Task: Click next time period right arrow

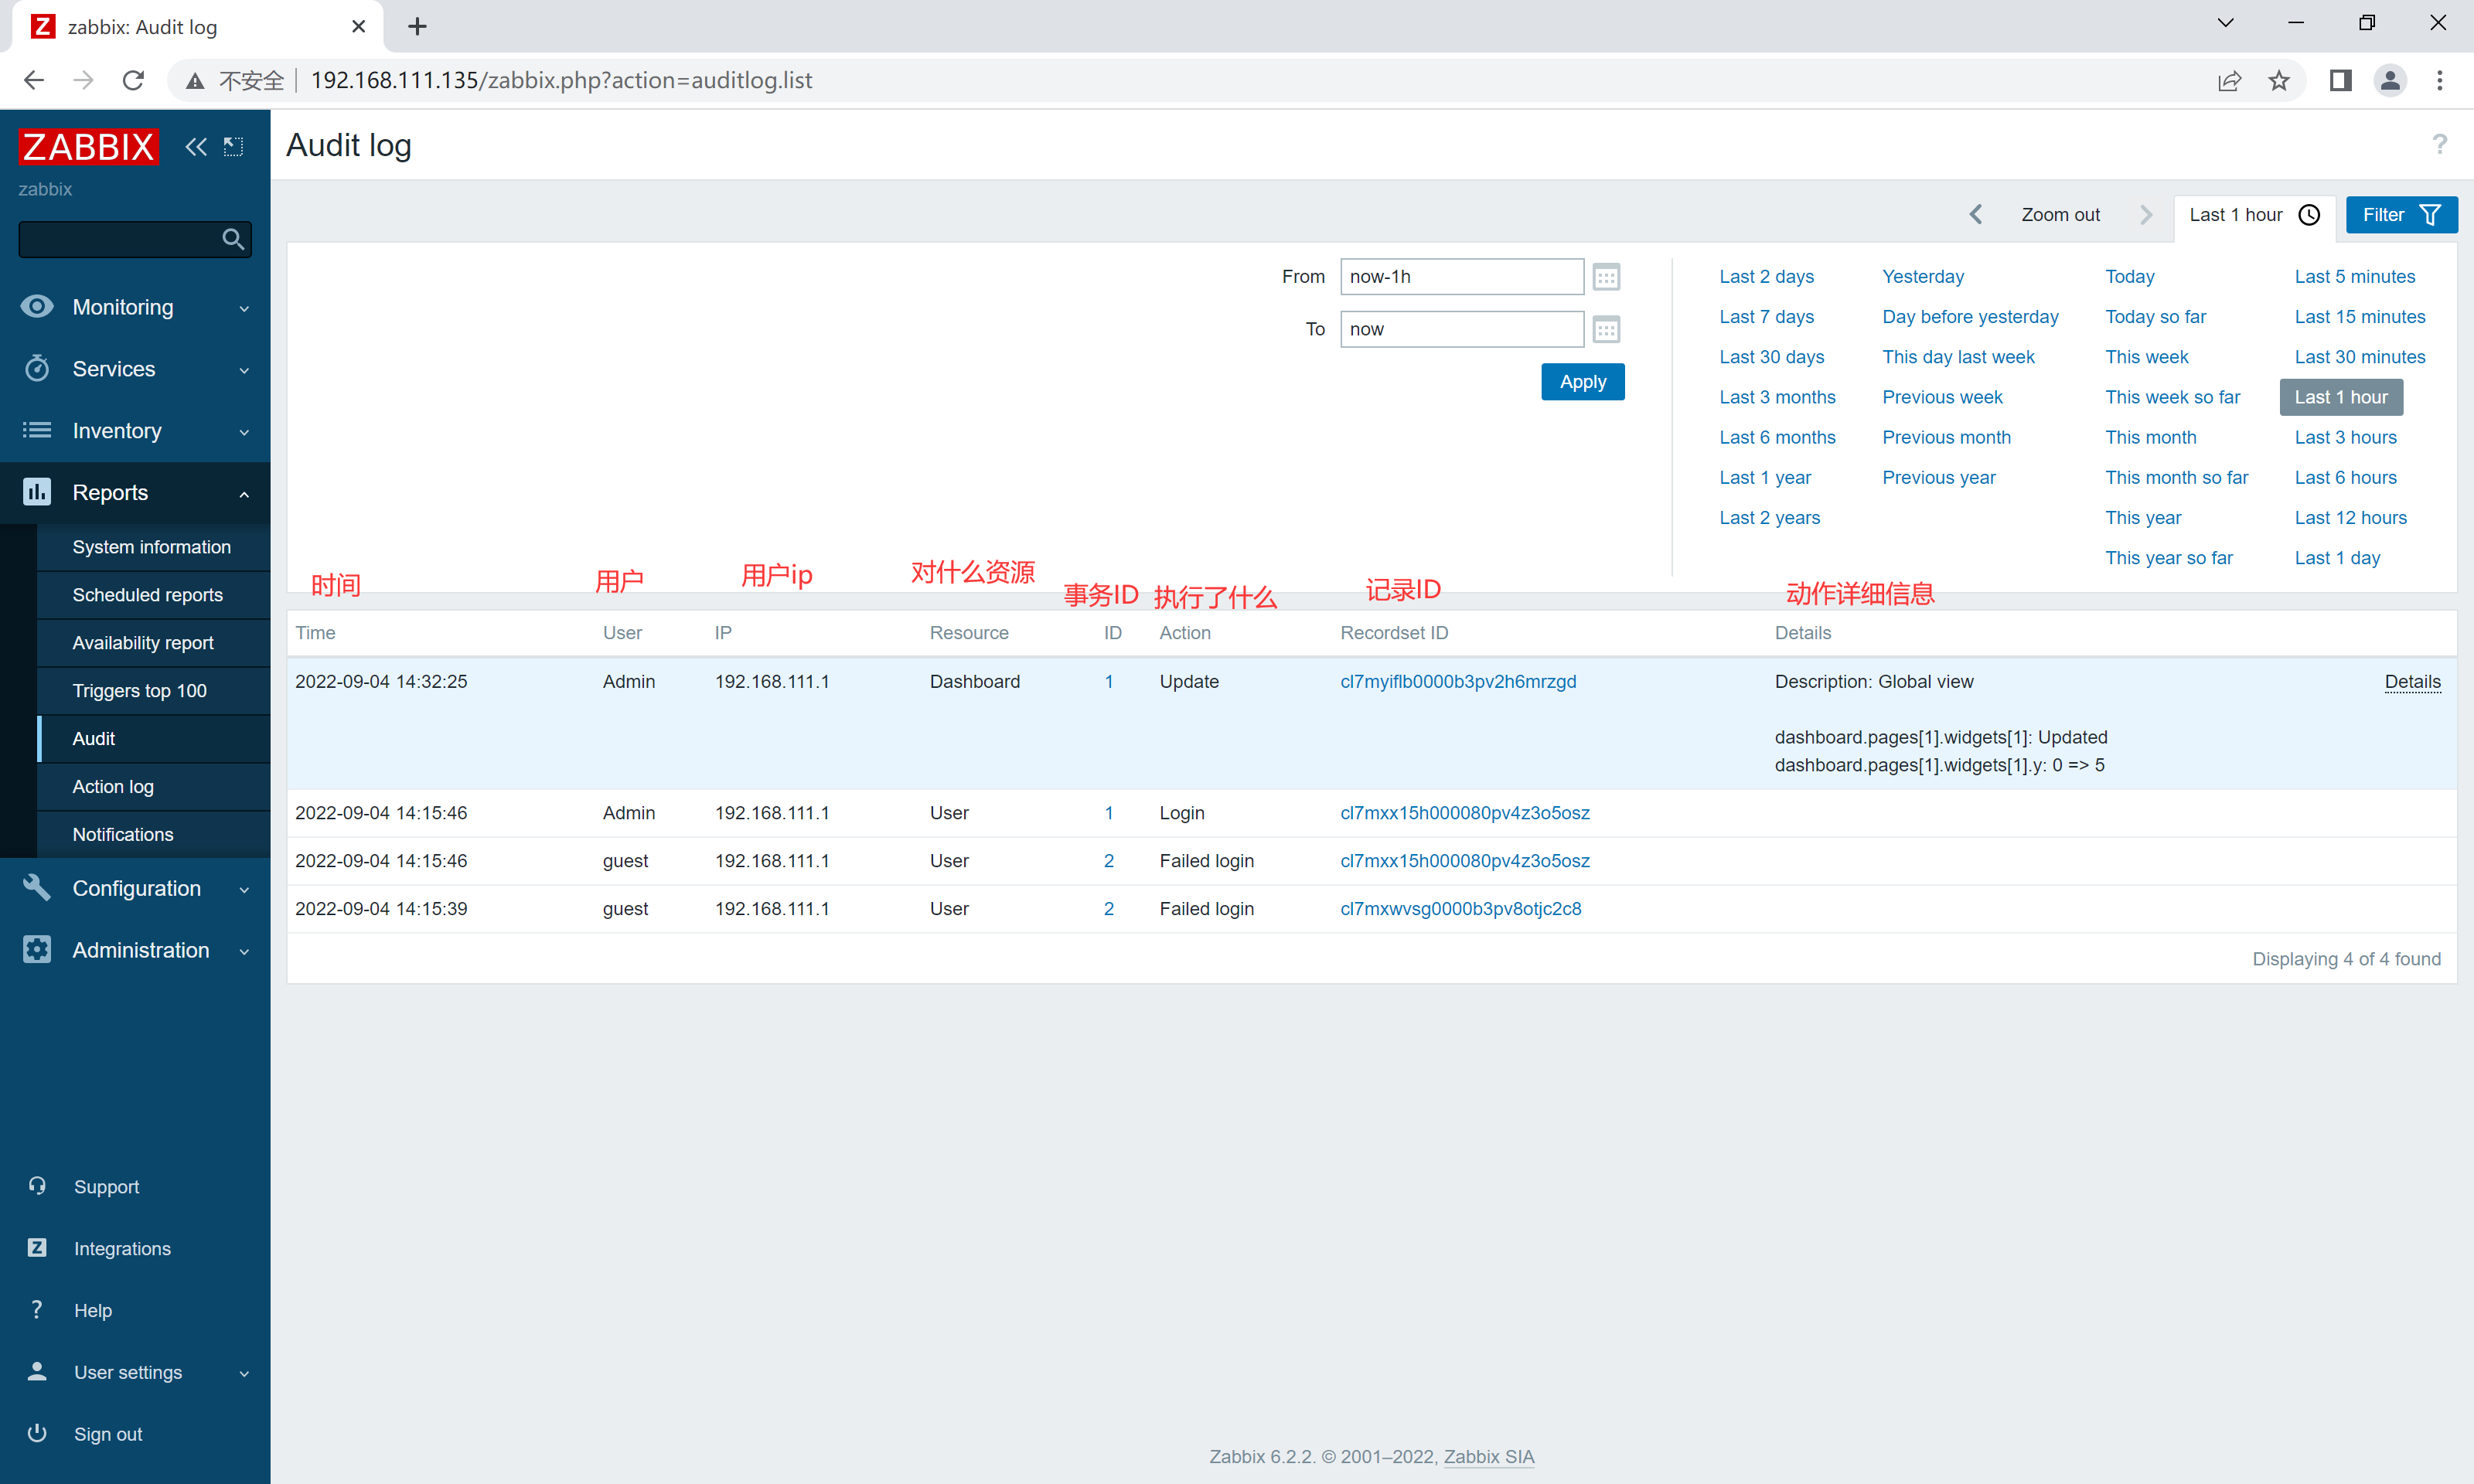Action: coord(2146,214)
